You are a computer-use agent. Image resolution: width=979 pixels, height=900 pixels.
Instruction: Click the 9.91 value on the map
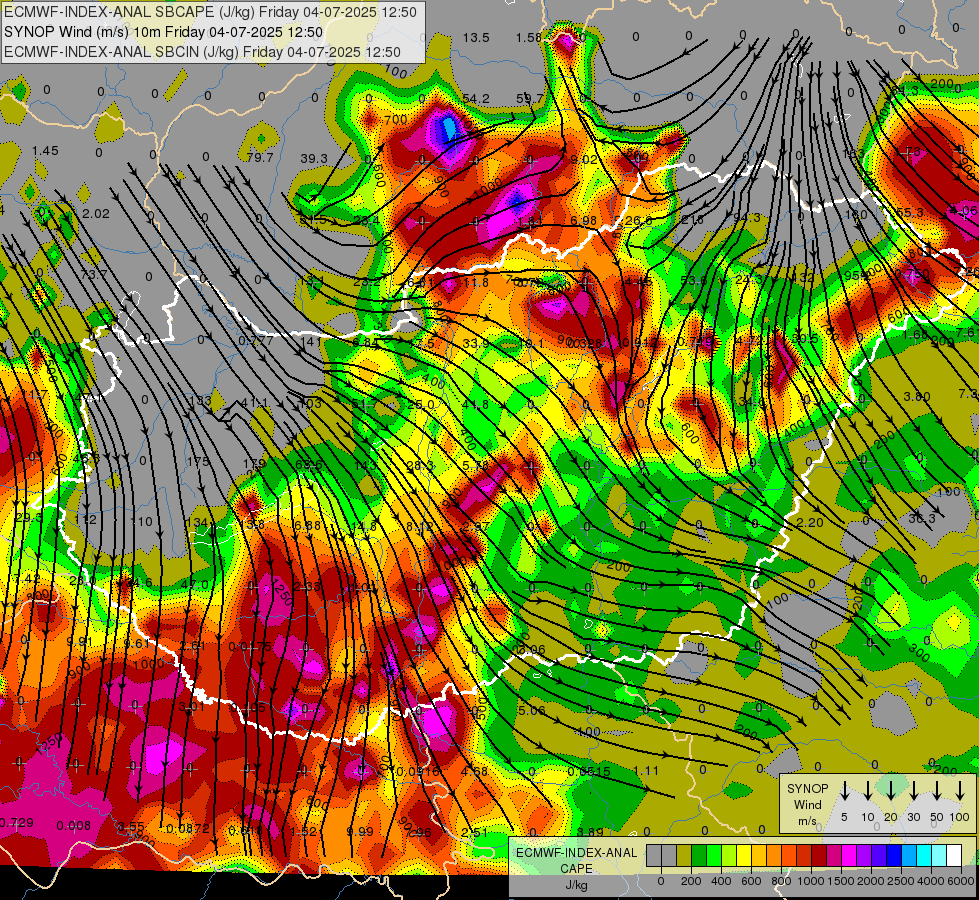pyautogui.click(x=79, y=642)
